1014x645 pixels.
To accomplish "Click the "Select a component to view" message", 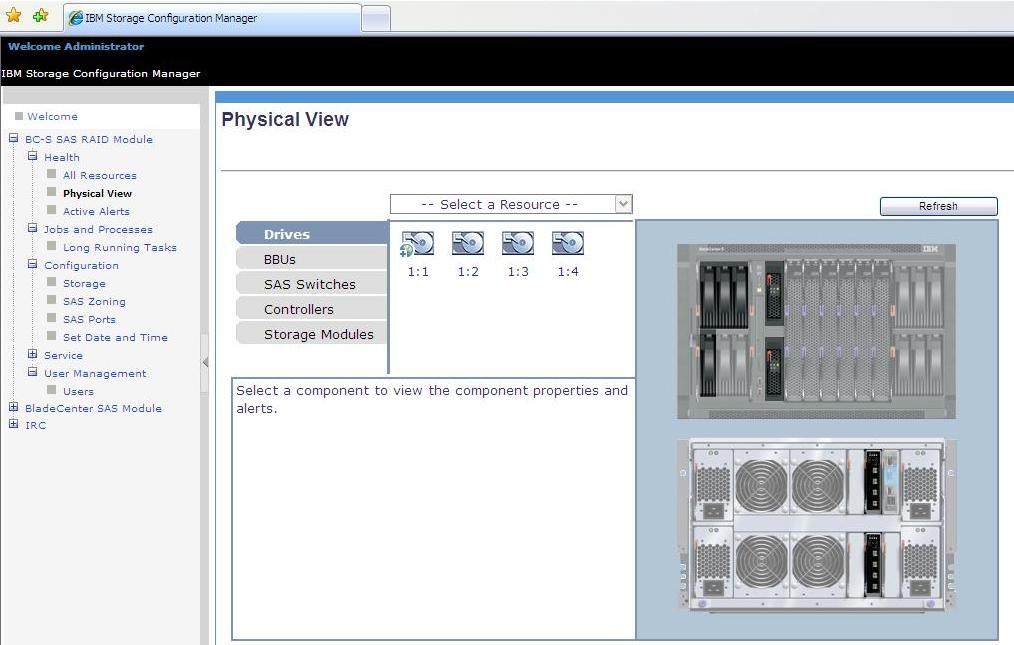I will click(432, 399).
